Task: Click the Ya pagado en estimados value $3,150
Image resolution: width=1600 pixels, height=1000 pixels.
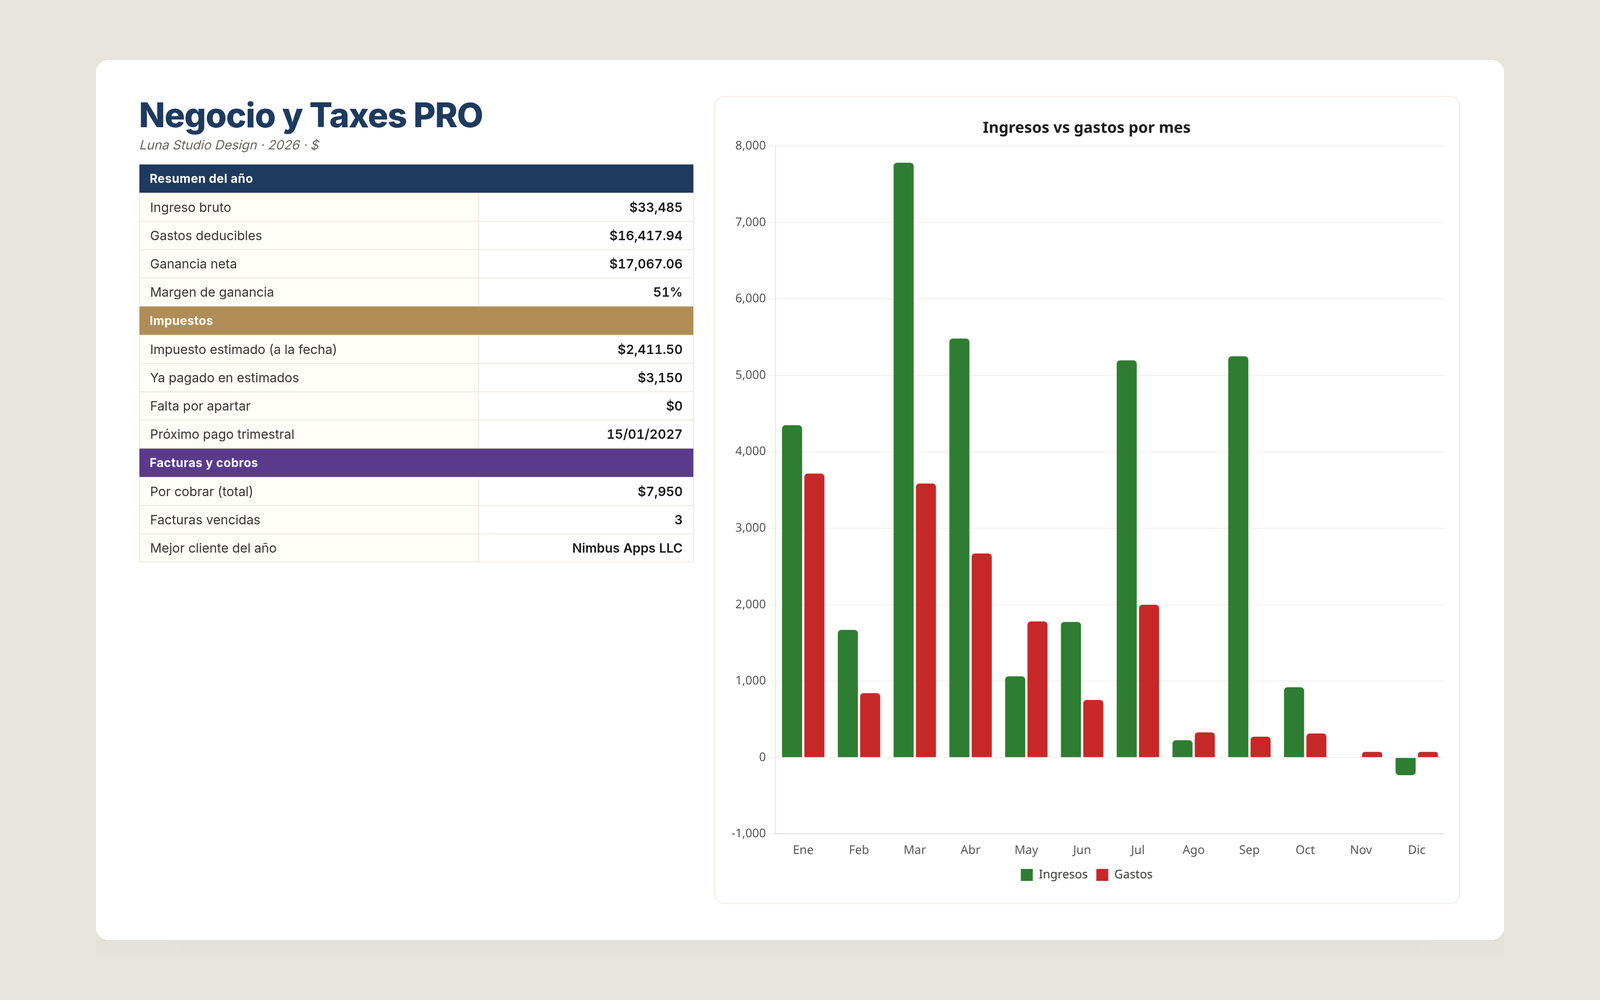Action: coord(660,378)
